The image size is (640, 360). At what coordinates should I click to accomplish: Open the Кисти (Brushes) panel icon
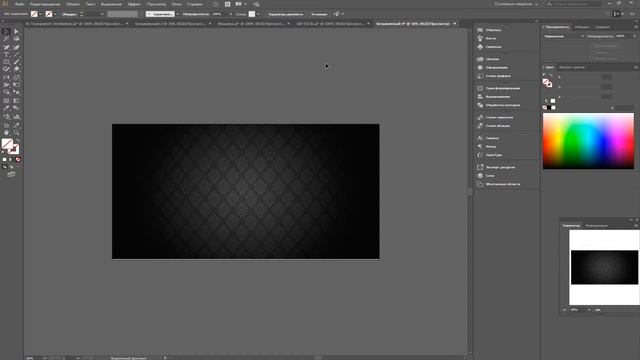click(x=480, y=38)
